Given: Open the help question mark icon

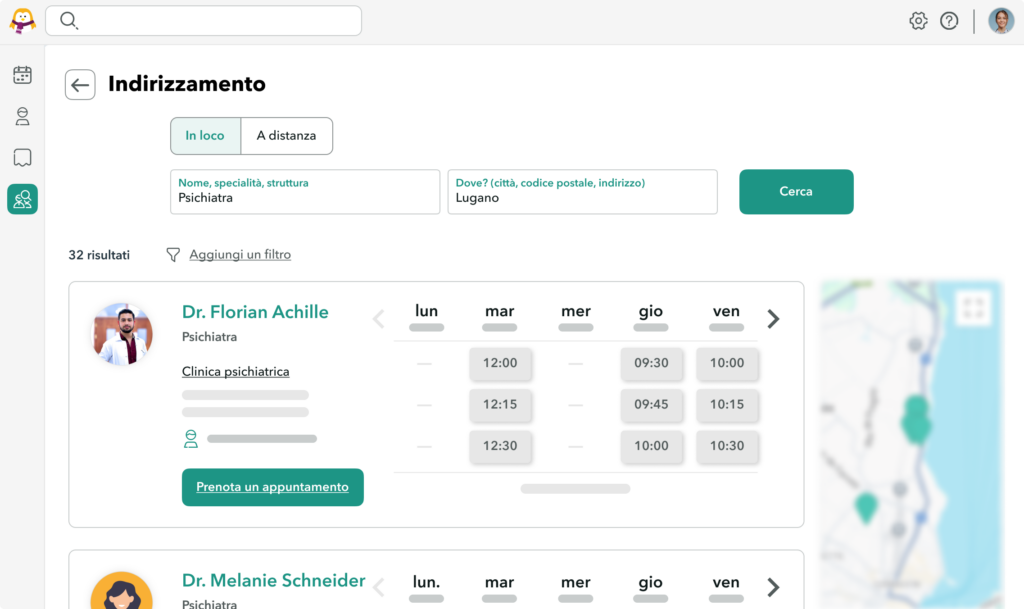Looking at the screenshot, I should point(949,20).
